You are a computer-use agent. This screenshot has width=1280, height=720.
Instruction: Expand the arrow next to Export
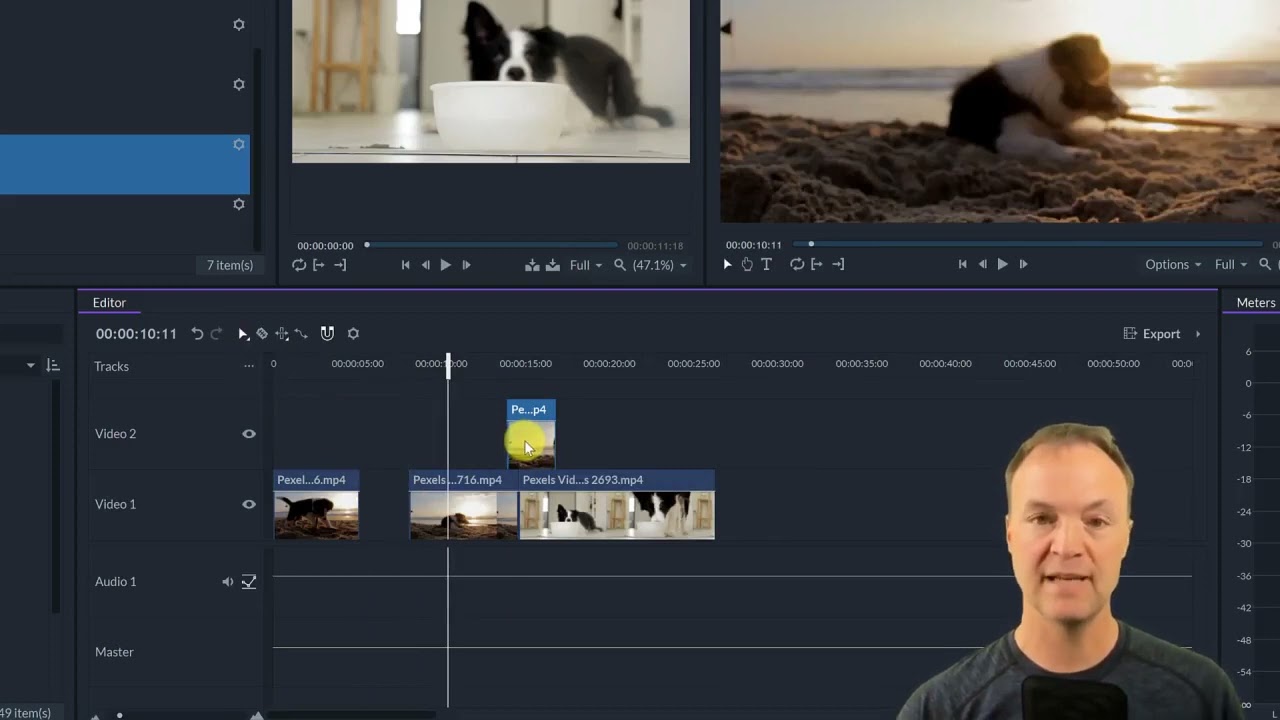click(1198, 334)
